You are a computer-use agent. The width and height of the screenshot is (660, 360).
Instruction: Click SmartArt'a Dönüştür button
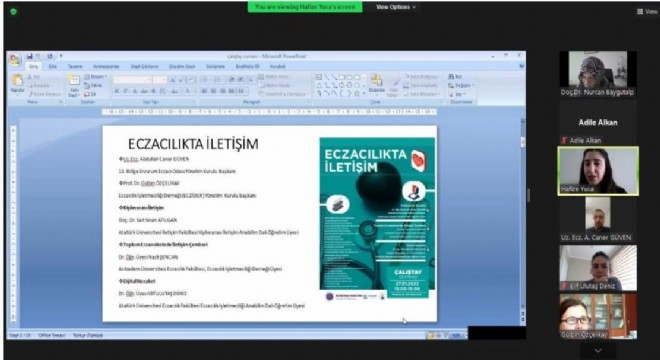coord(284,94)
